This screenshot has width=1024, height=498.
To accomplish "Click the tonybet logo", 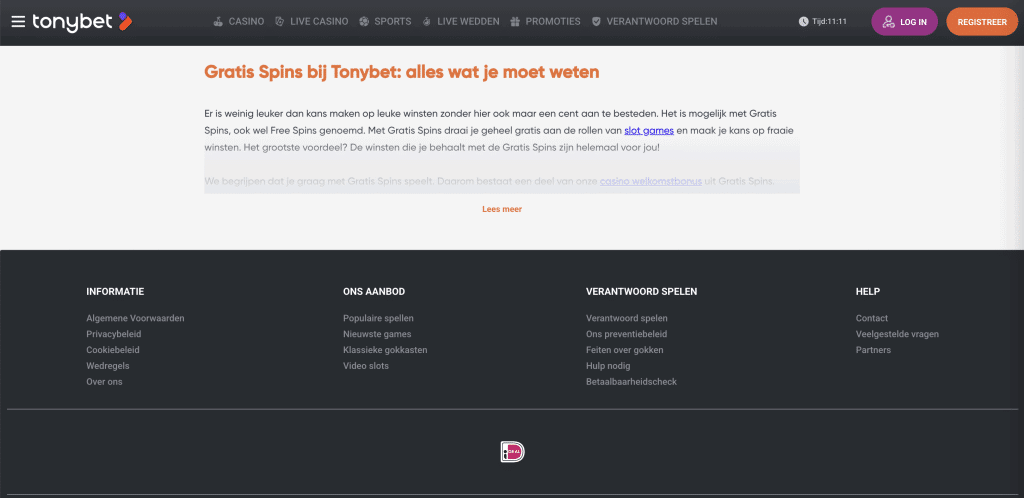I will coord(82,22).
